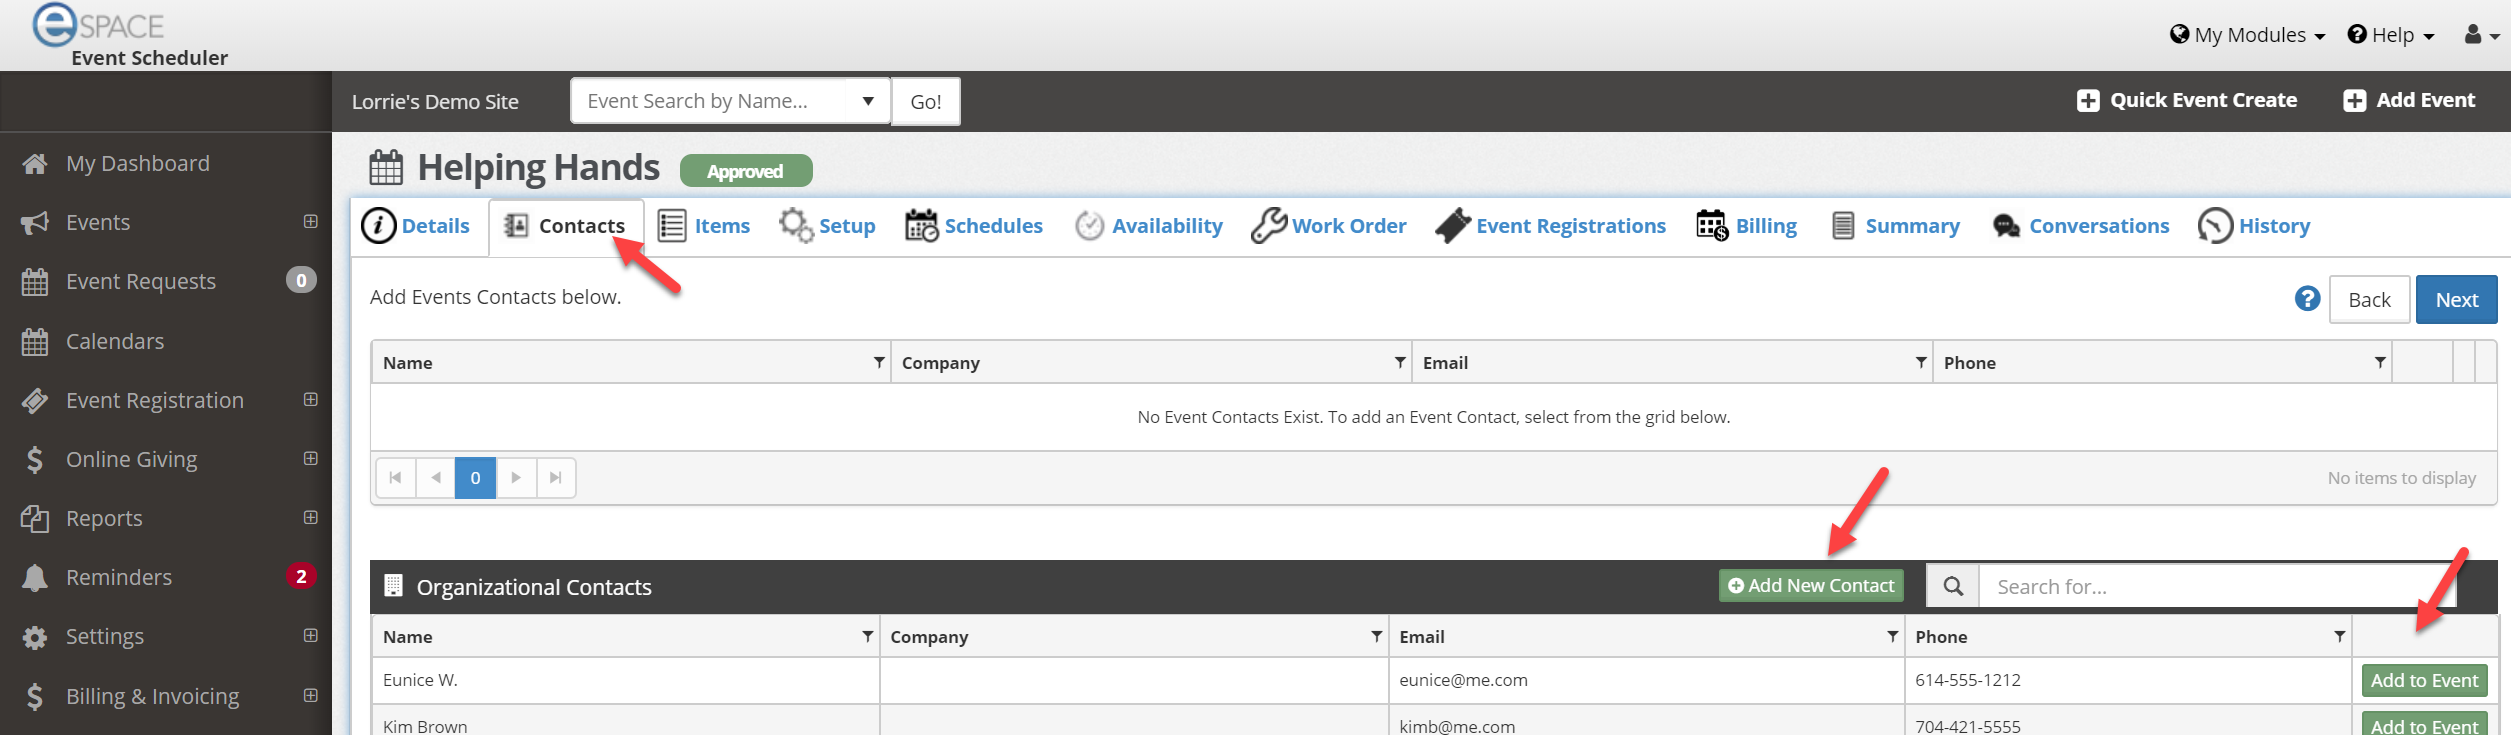
Task: Click the previous page arrow in pager
Action: pyautogui.click(x=435, y=478)
